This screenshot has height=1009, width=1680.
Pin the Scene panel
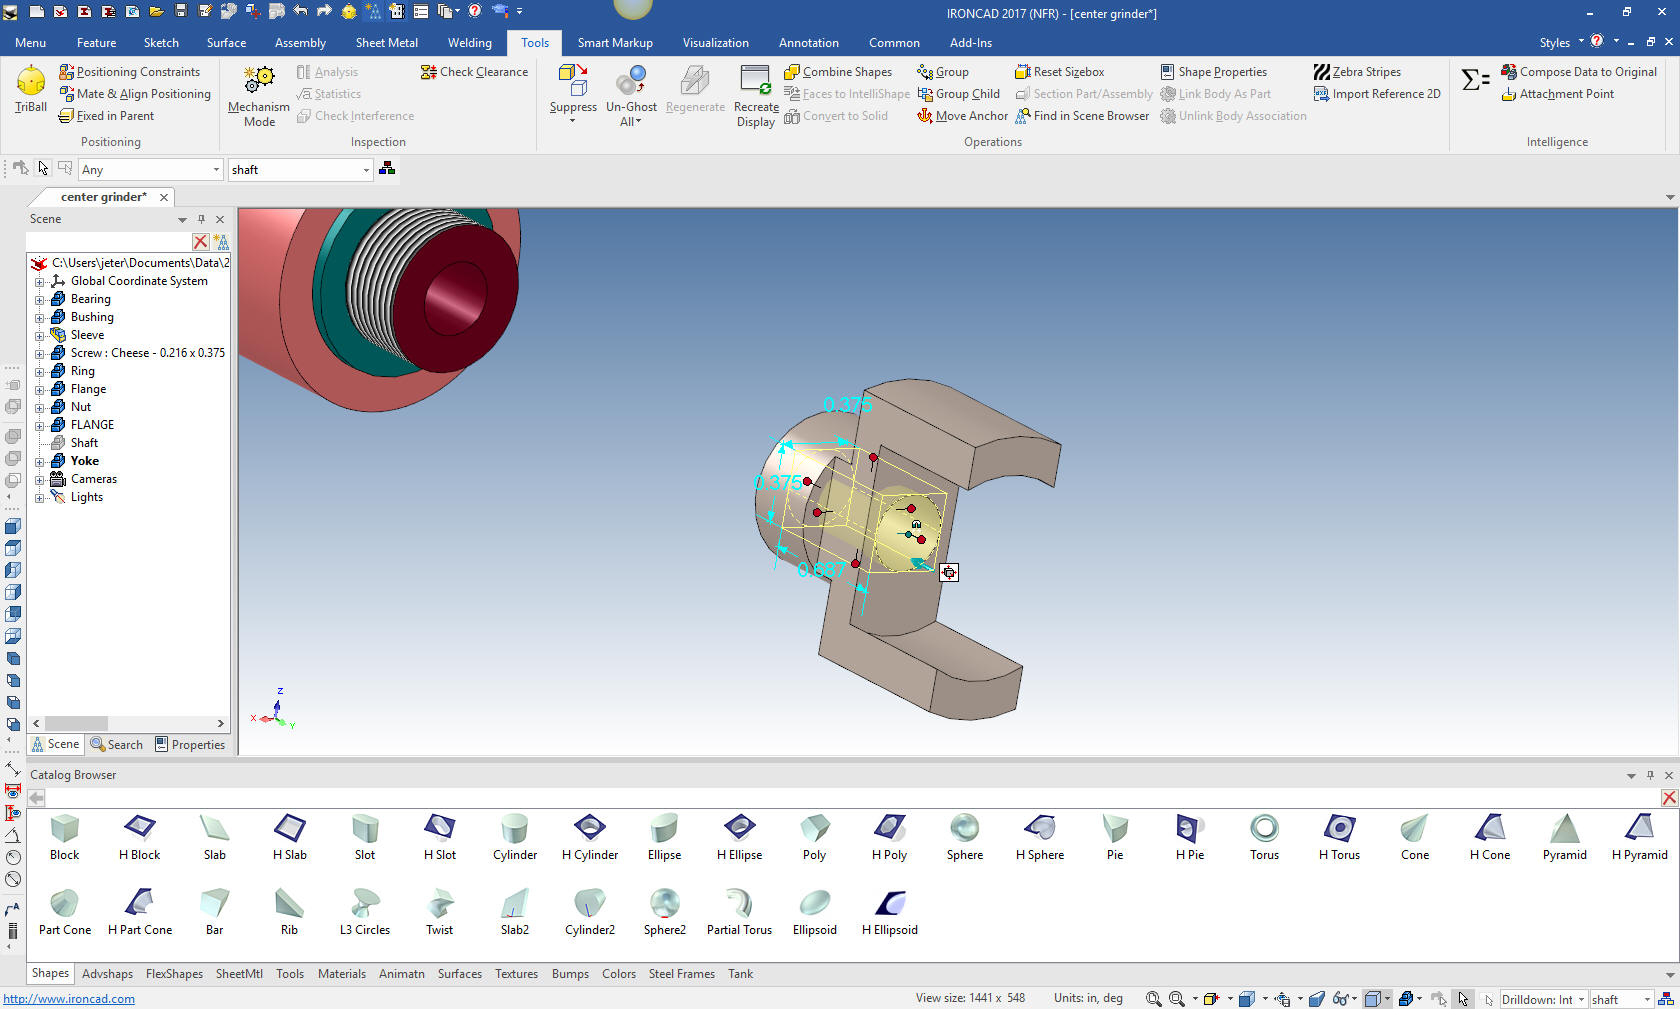[201, 219]
